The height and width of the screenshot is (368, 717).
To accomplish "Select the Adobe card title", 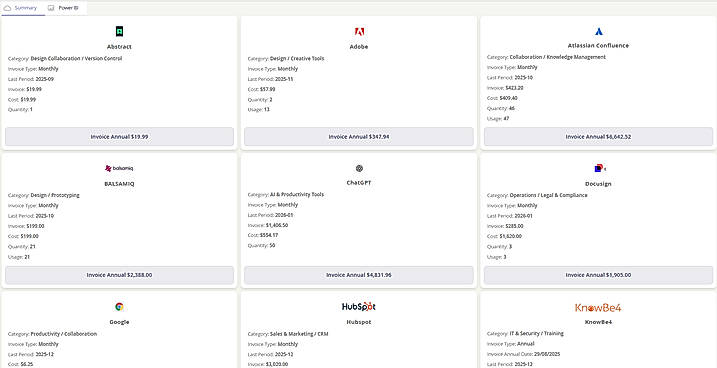I will pyautogui.click(x=359, y=47).
